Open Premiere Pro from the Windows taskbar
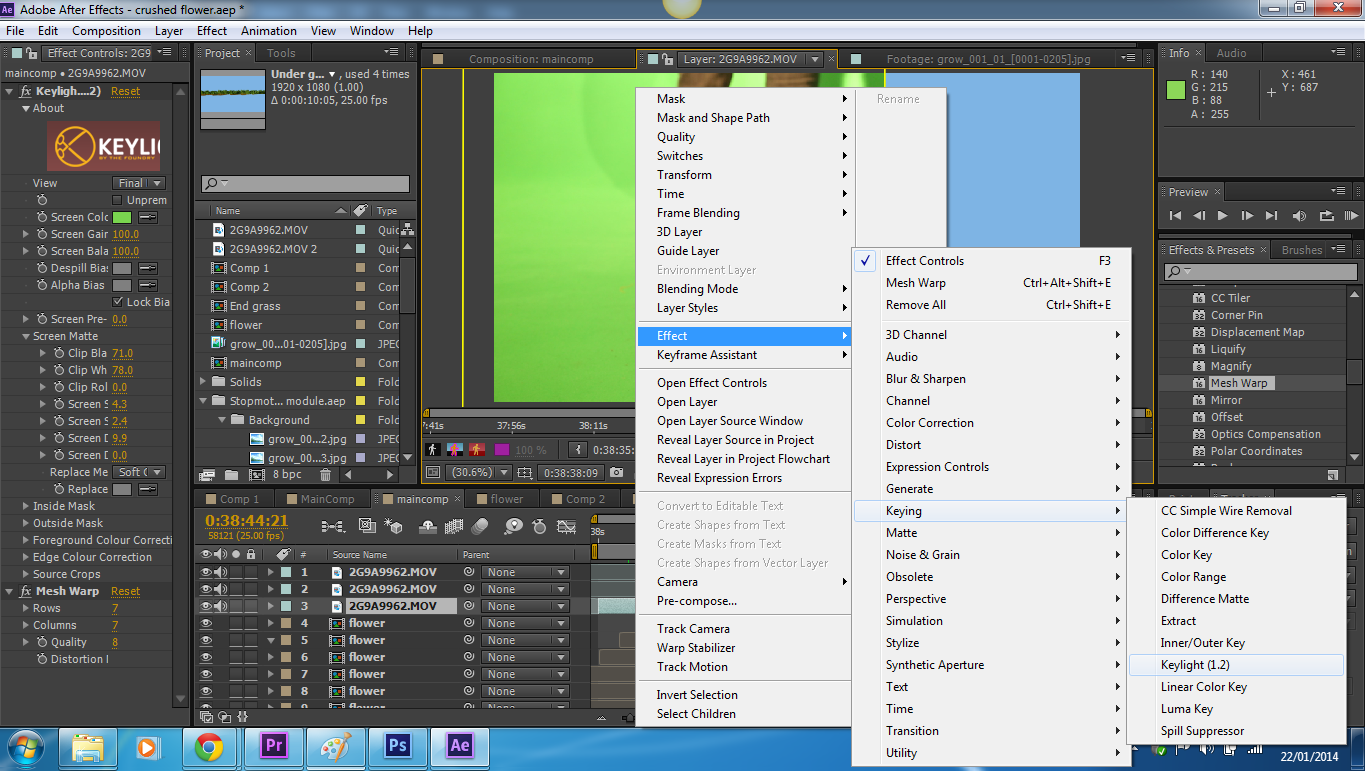1367x773 pixels. coord(272,747)
